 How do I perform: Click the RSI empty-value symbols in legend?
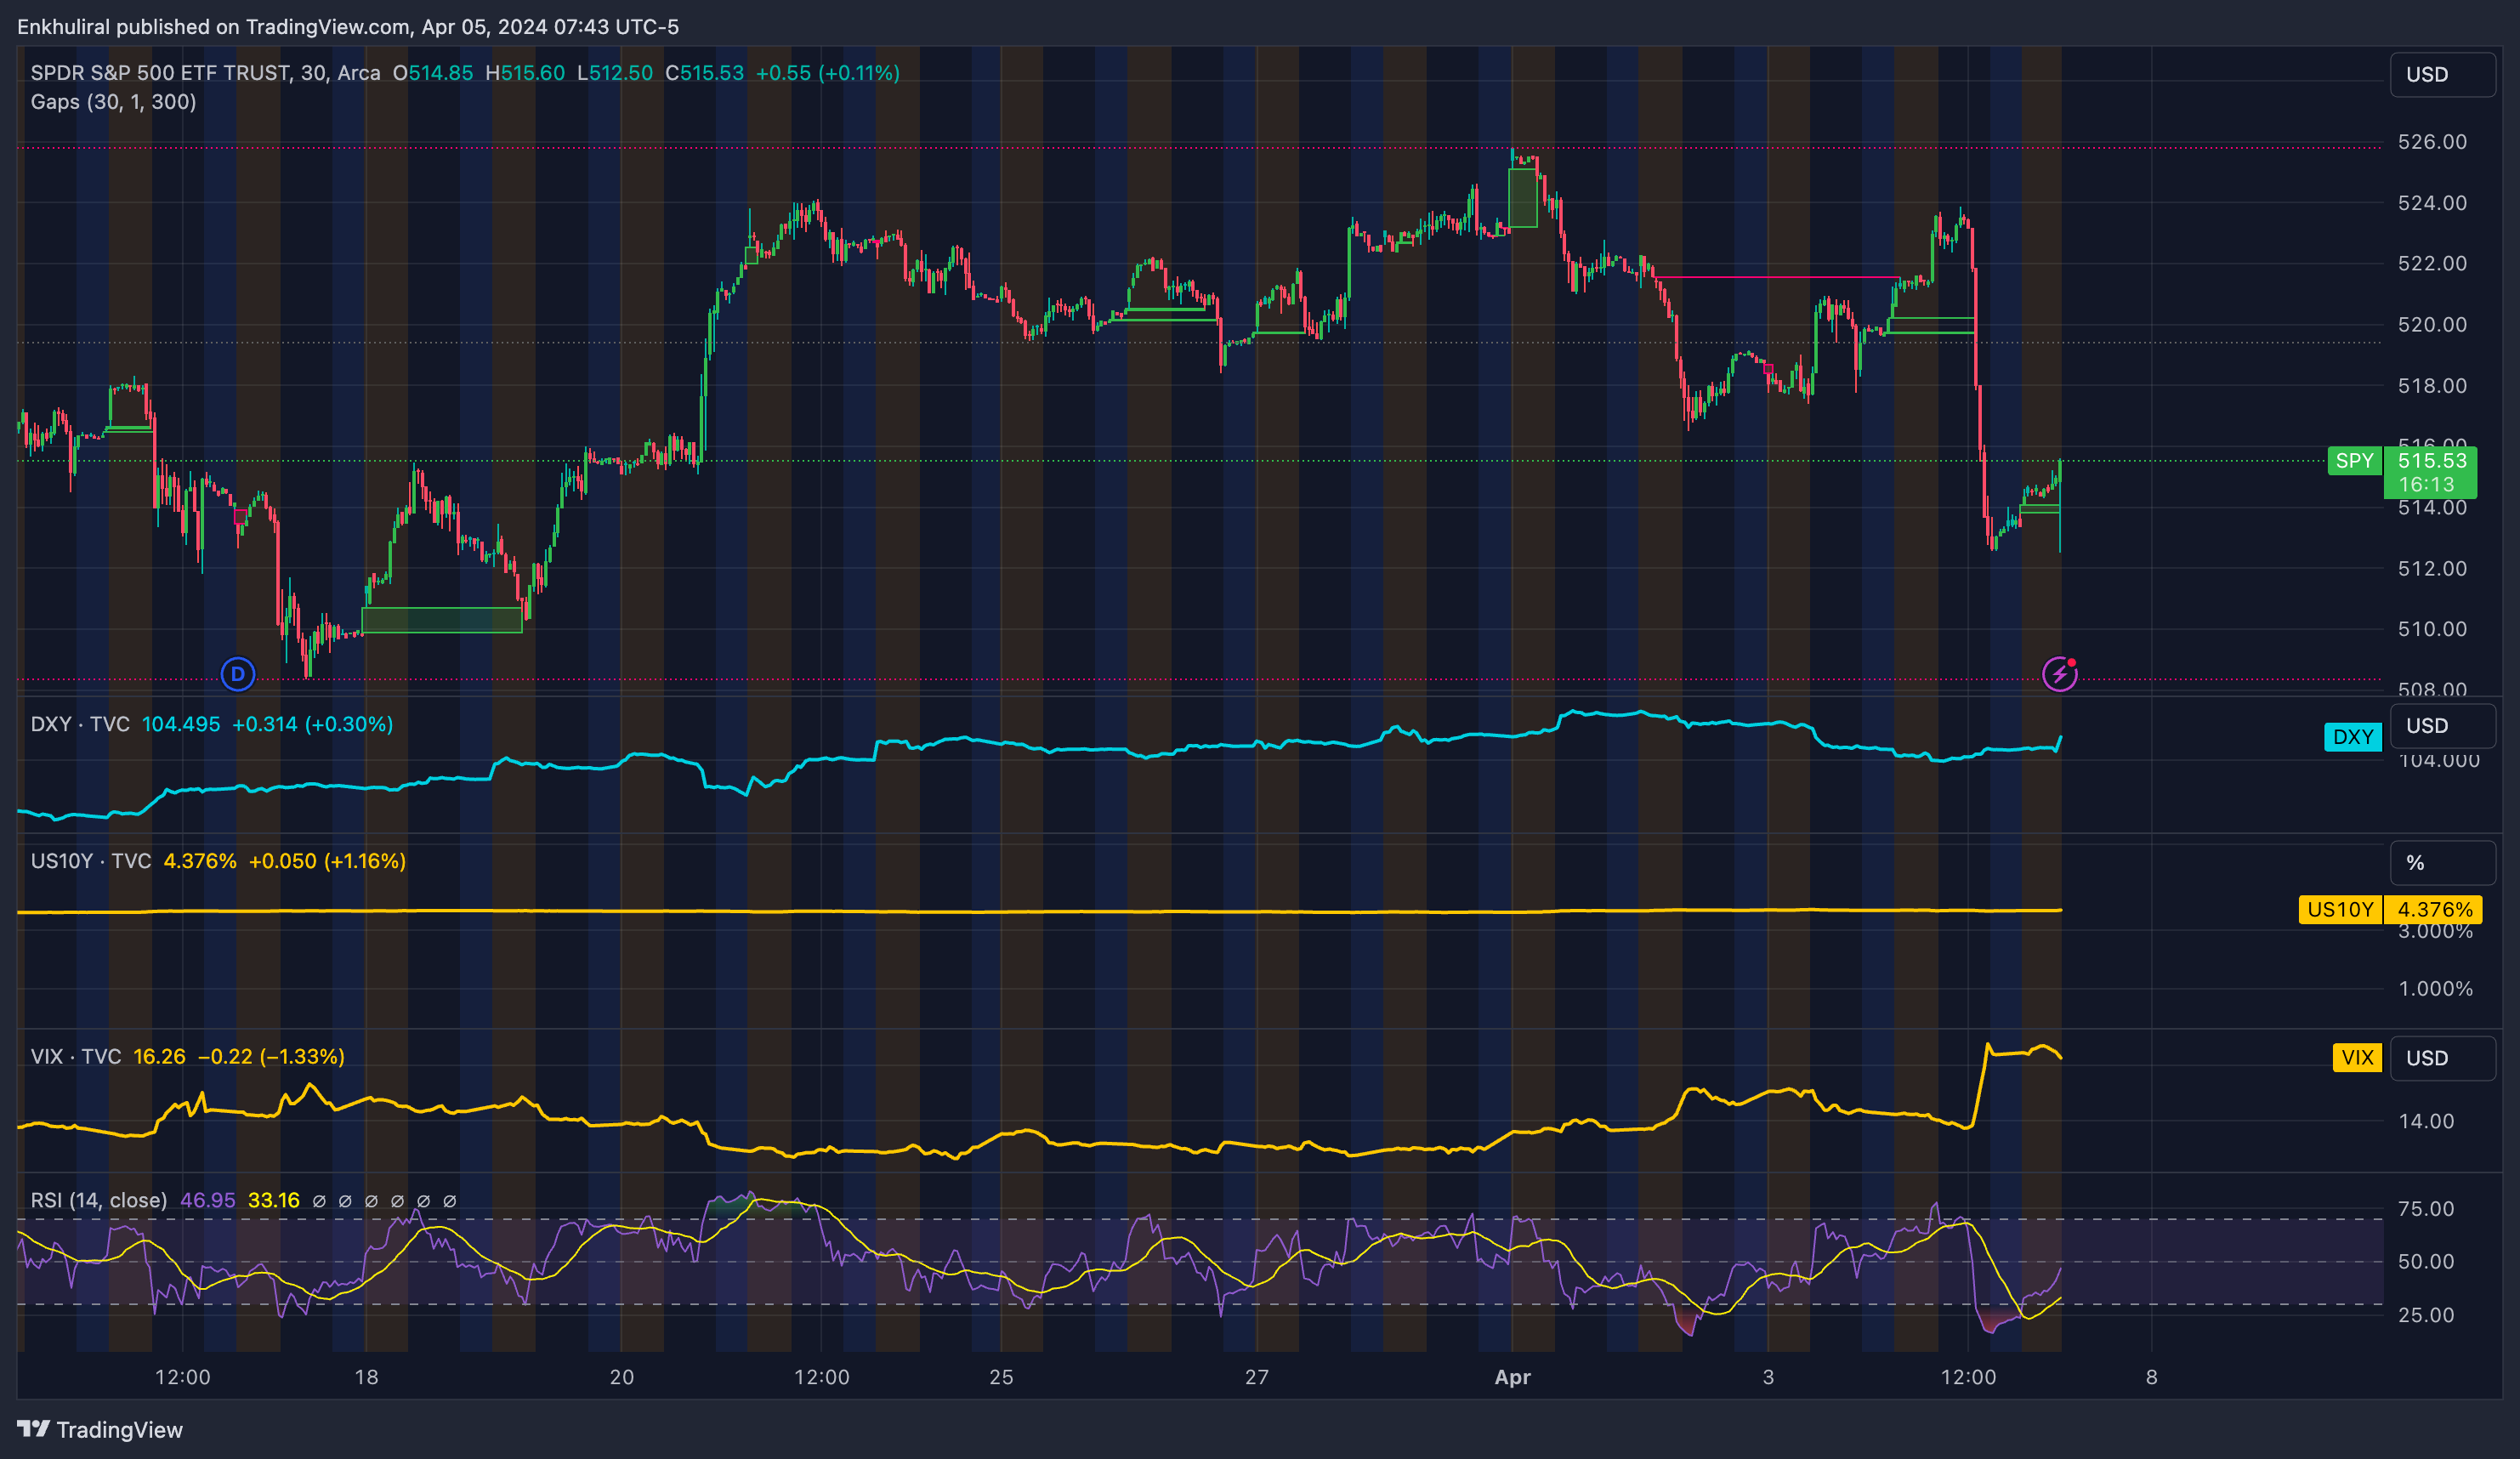point(384,1201)
